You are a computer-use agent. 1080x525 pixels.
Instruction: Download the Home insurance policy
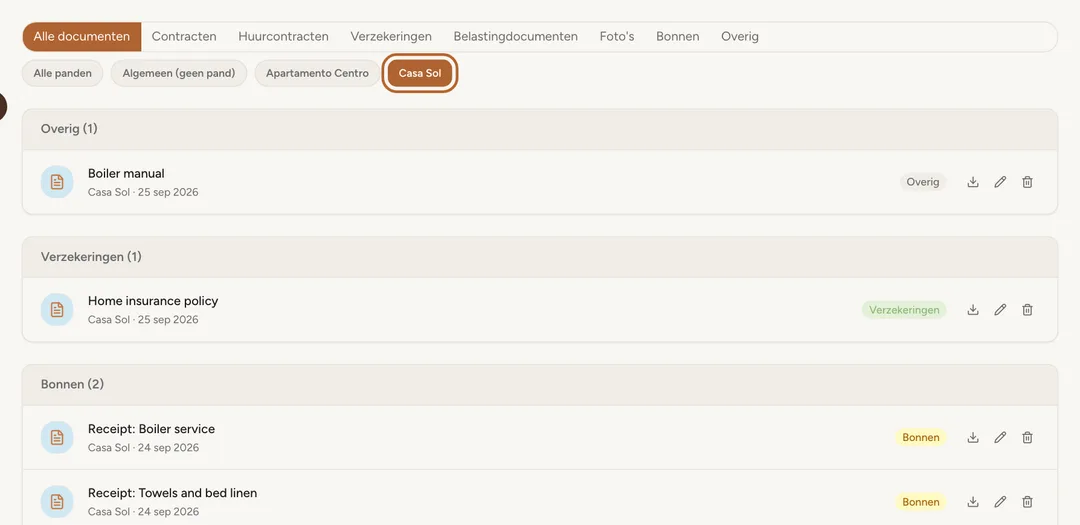[973, 310]
